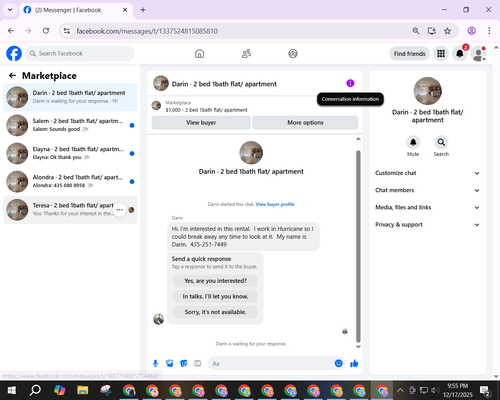This screenshot has height=400, width=500.
Task: Click the Find friends button
Action: pyautogui.click(x=409, y=54)
